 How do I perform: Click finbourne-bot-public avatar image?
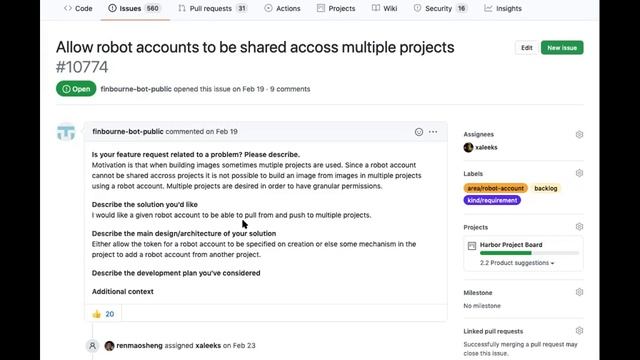point(66,132)
